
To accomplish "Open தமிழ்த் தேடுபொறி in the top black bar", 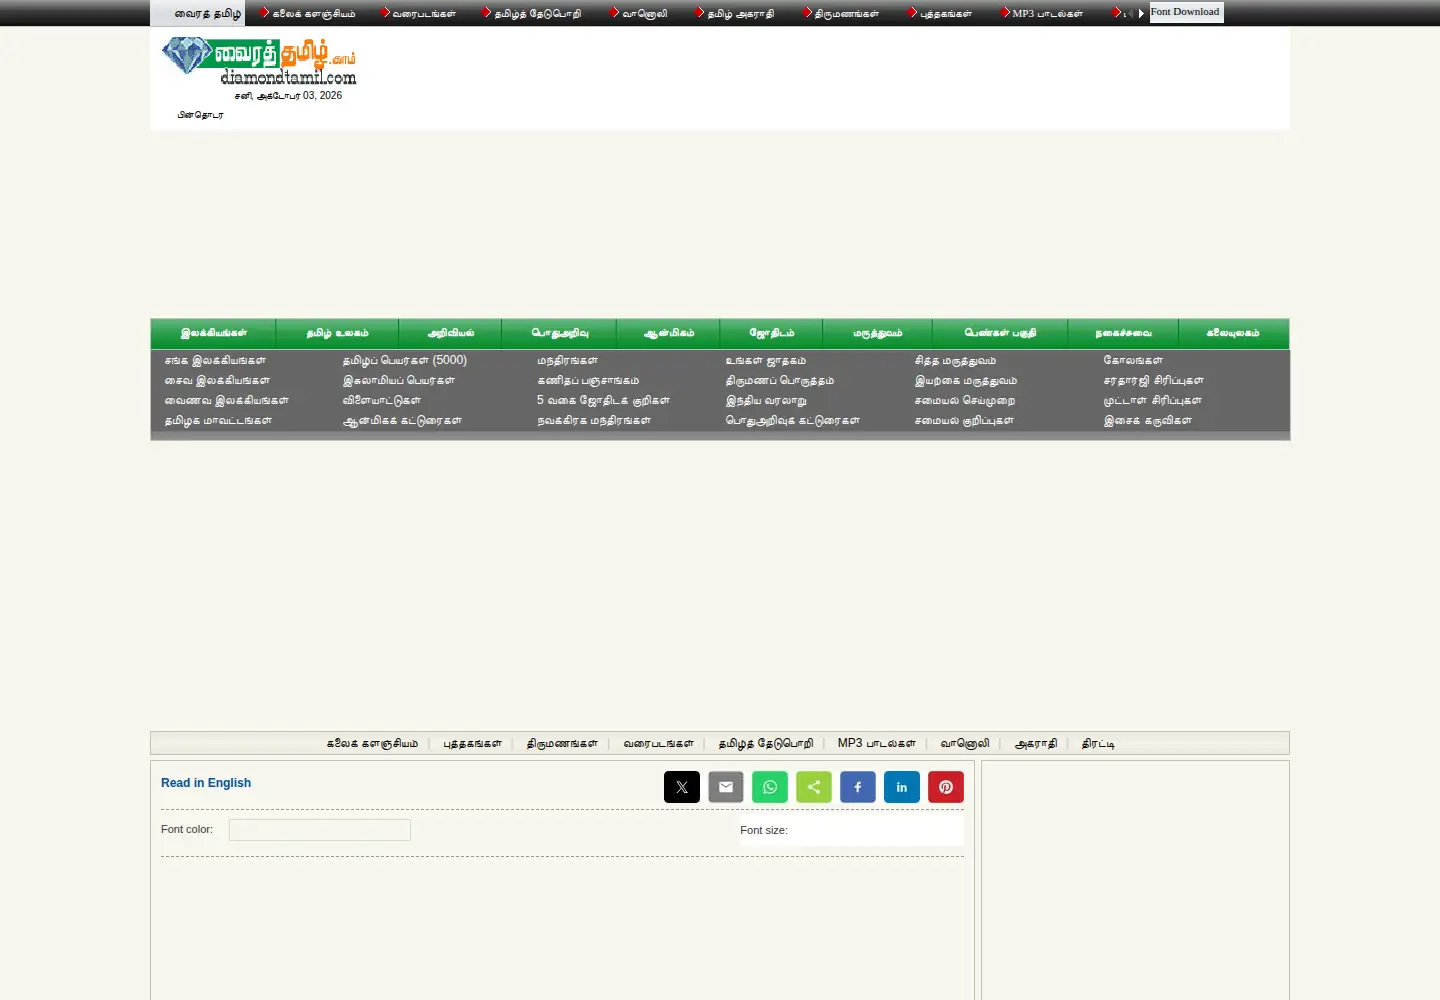I will [537, 14].
